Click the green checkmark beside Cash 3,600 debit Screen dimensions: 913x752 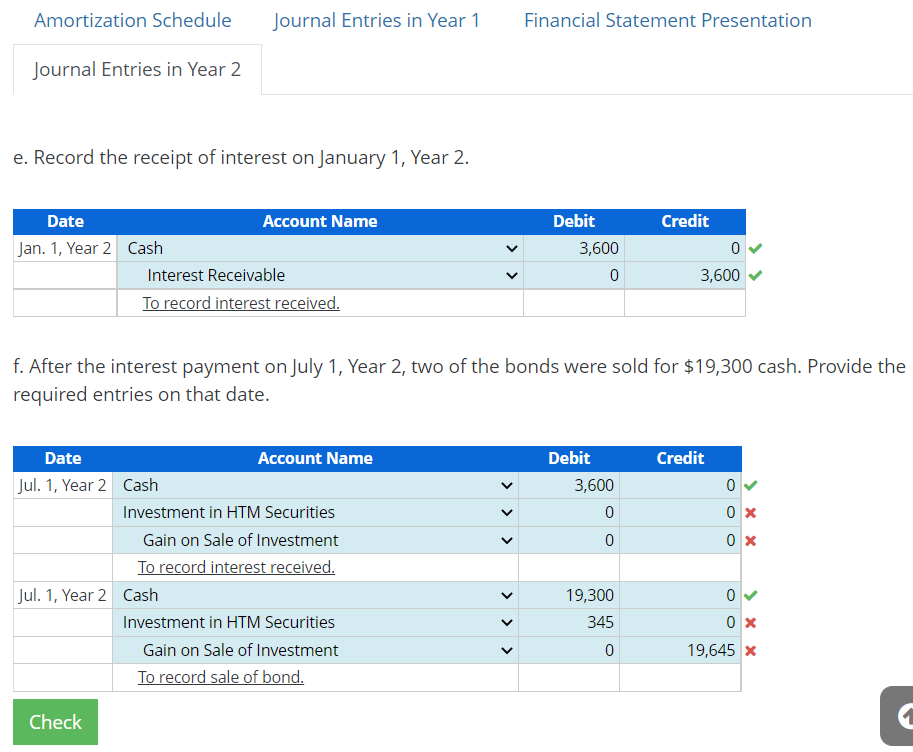point(755,248)
